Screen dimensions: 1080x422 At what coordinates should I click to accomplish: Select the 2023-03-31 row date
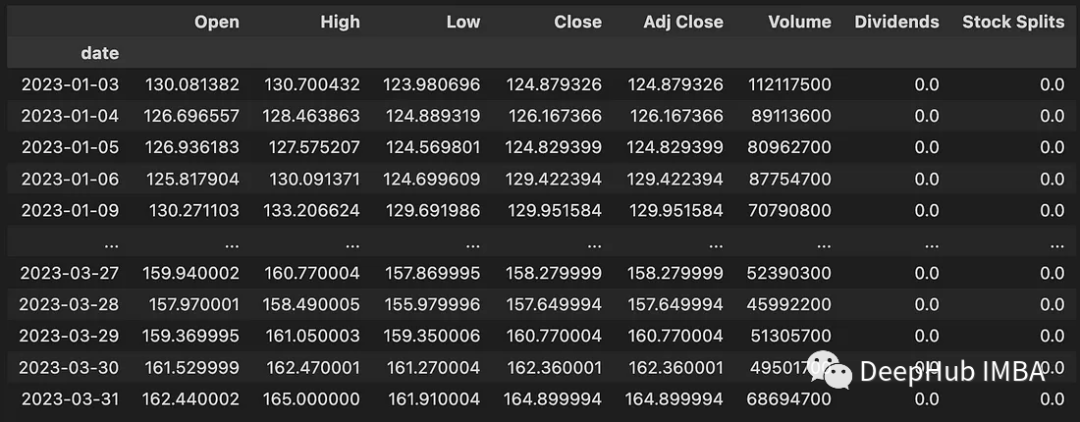70,399
